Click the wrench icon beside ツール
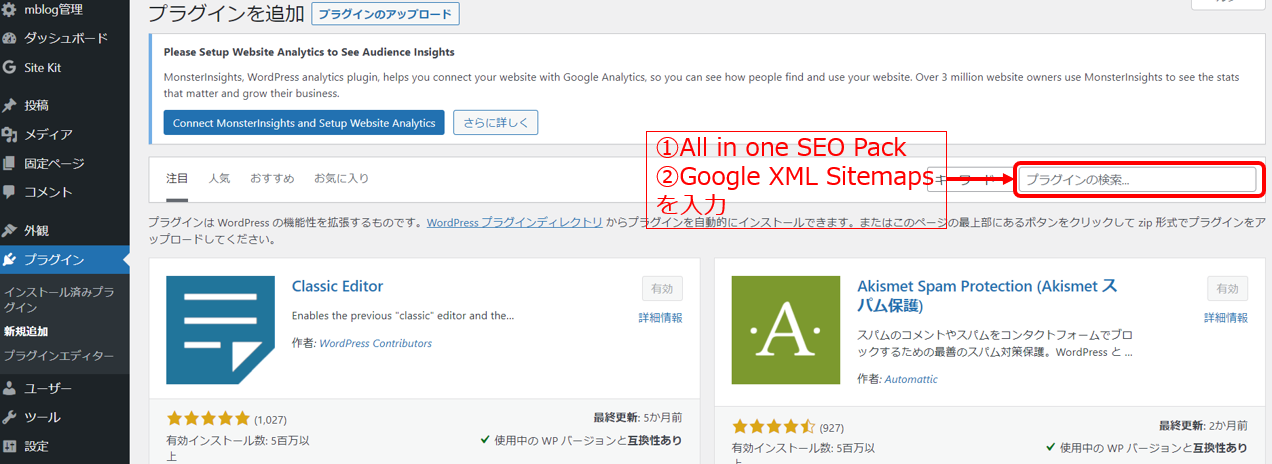 click(x=10, y=417)
